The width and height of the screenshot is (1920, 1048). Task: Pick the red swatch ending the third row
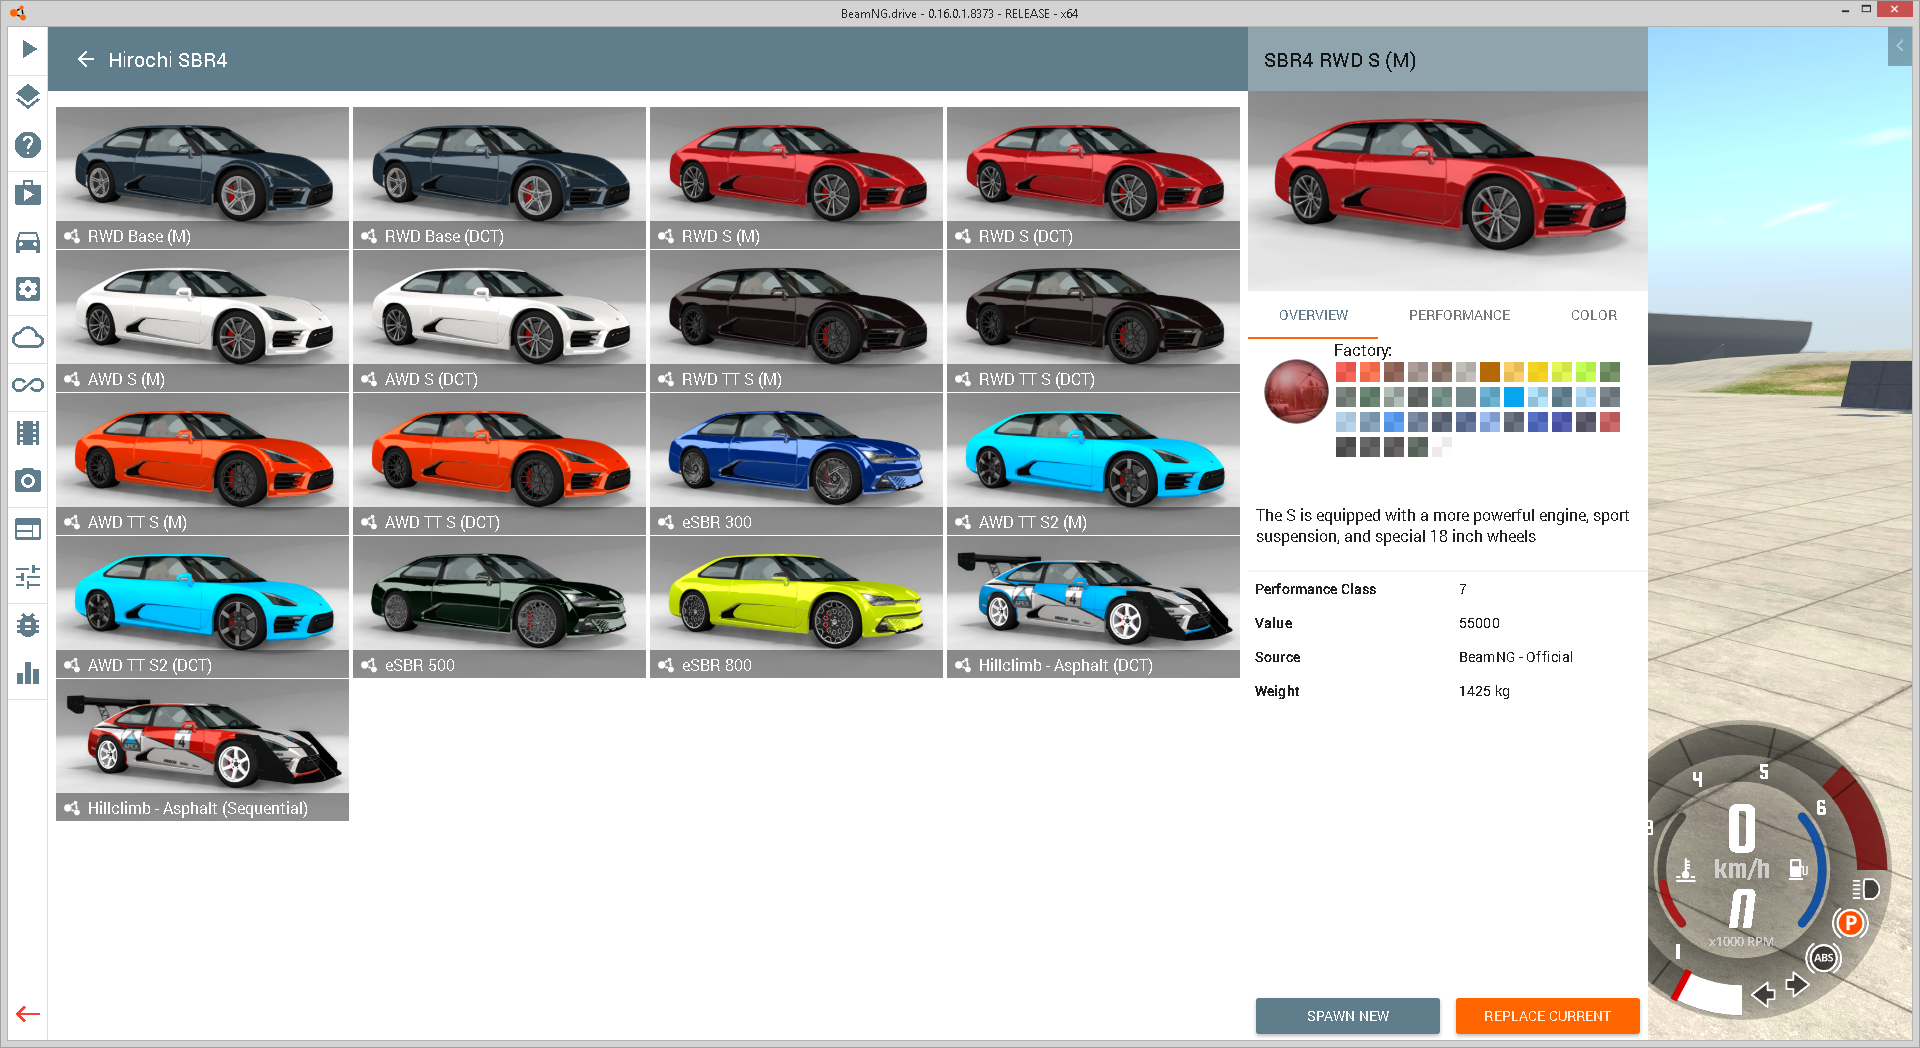[1610, 422]
